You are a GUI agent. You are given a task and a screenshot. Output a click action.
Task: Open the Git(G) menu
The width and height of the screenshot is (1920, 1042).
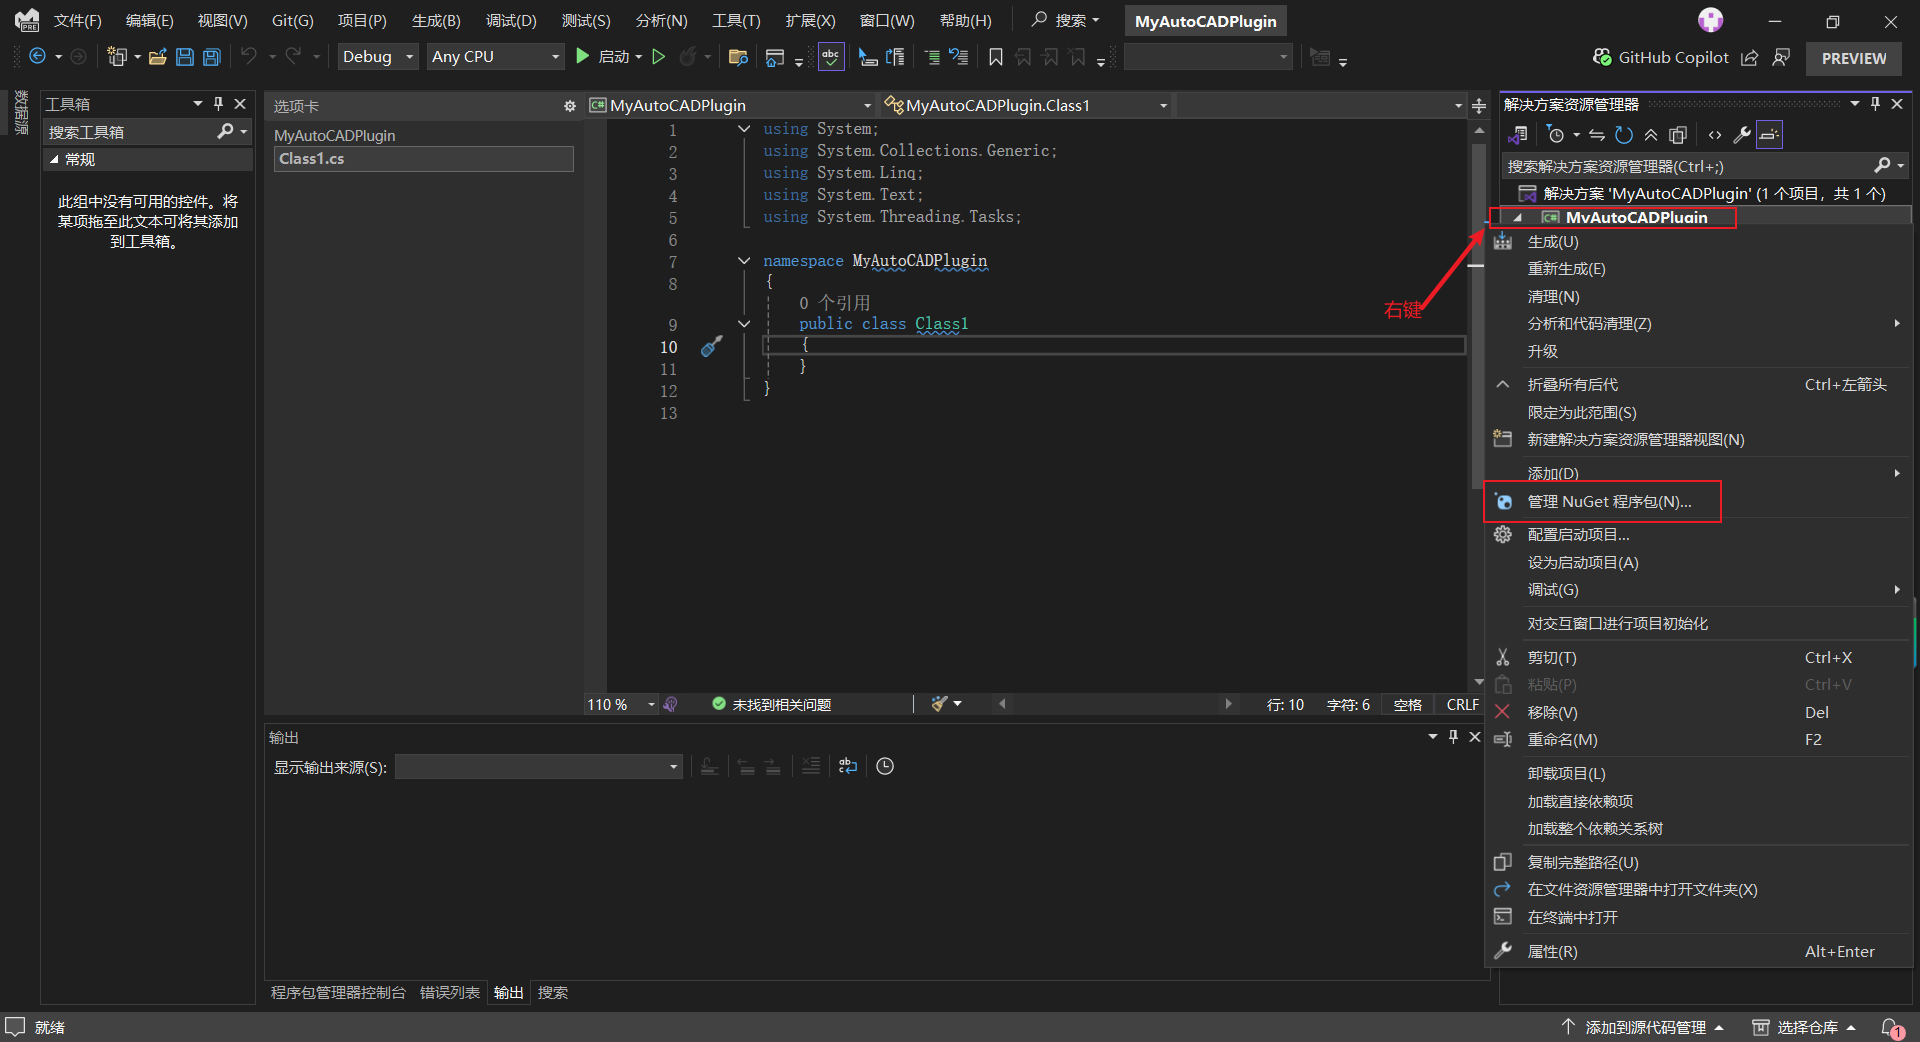pyautogui.click(x=292, y=21)
